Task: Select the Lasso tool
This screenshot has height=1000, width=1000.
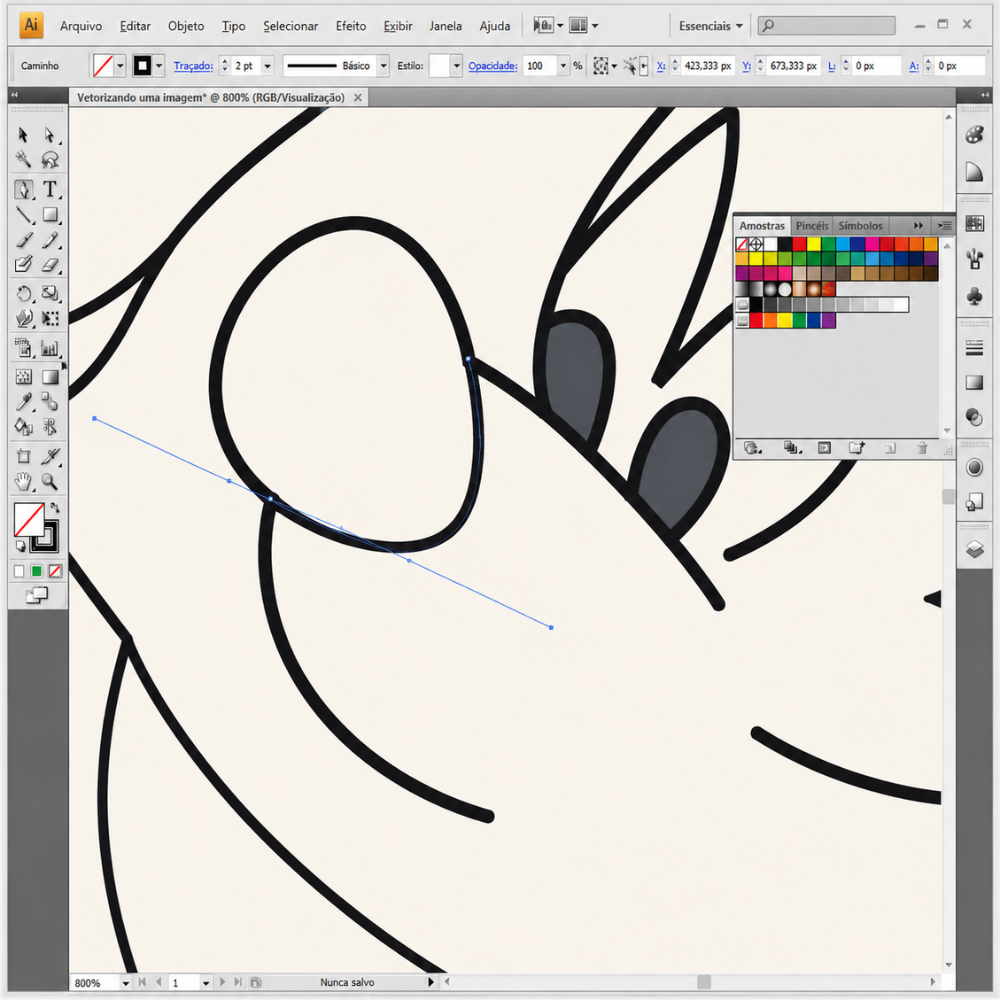Action: [50, 159]
